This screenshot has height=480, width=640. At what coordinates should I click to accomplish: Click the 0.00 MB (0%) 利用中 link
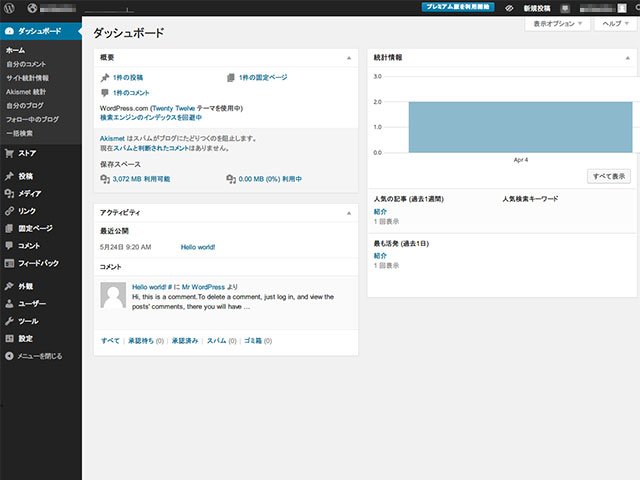270,179
